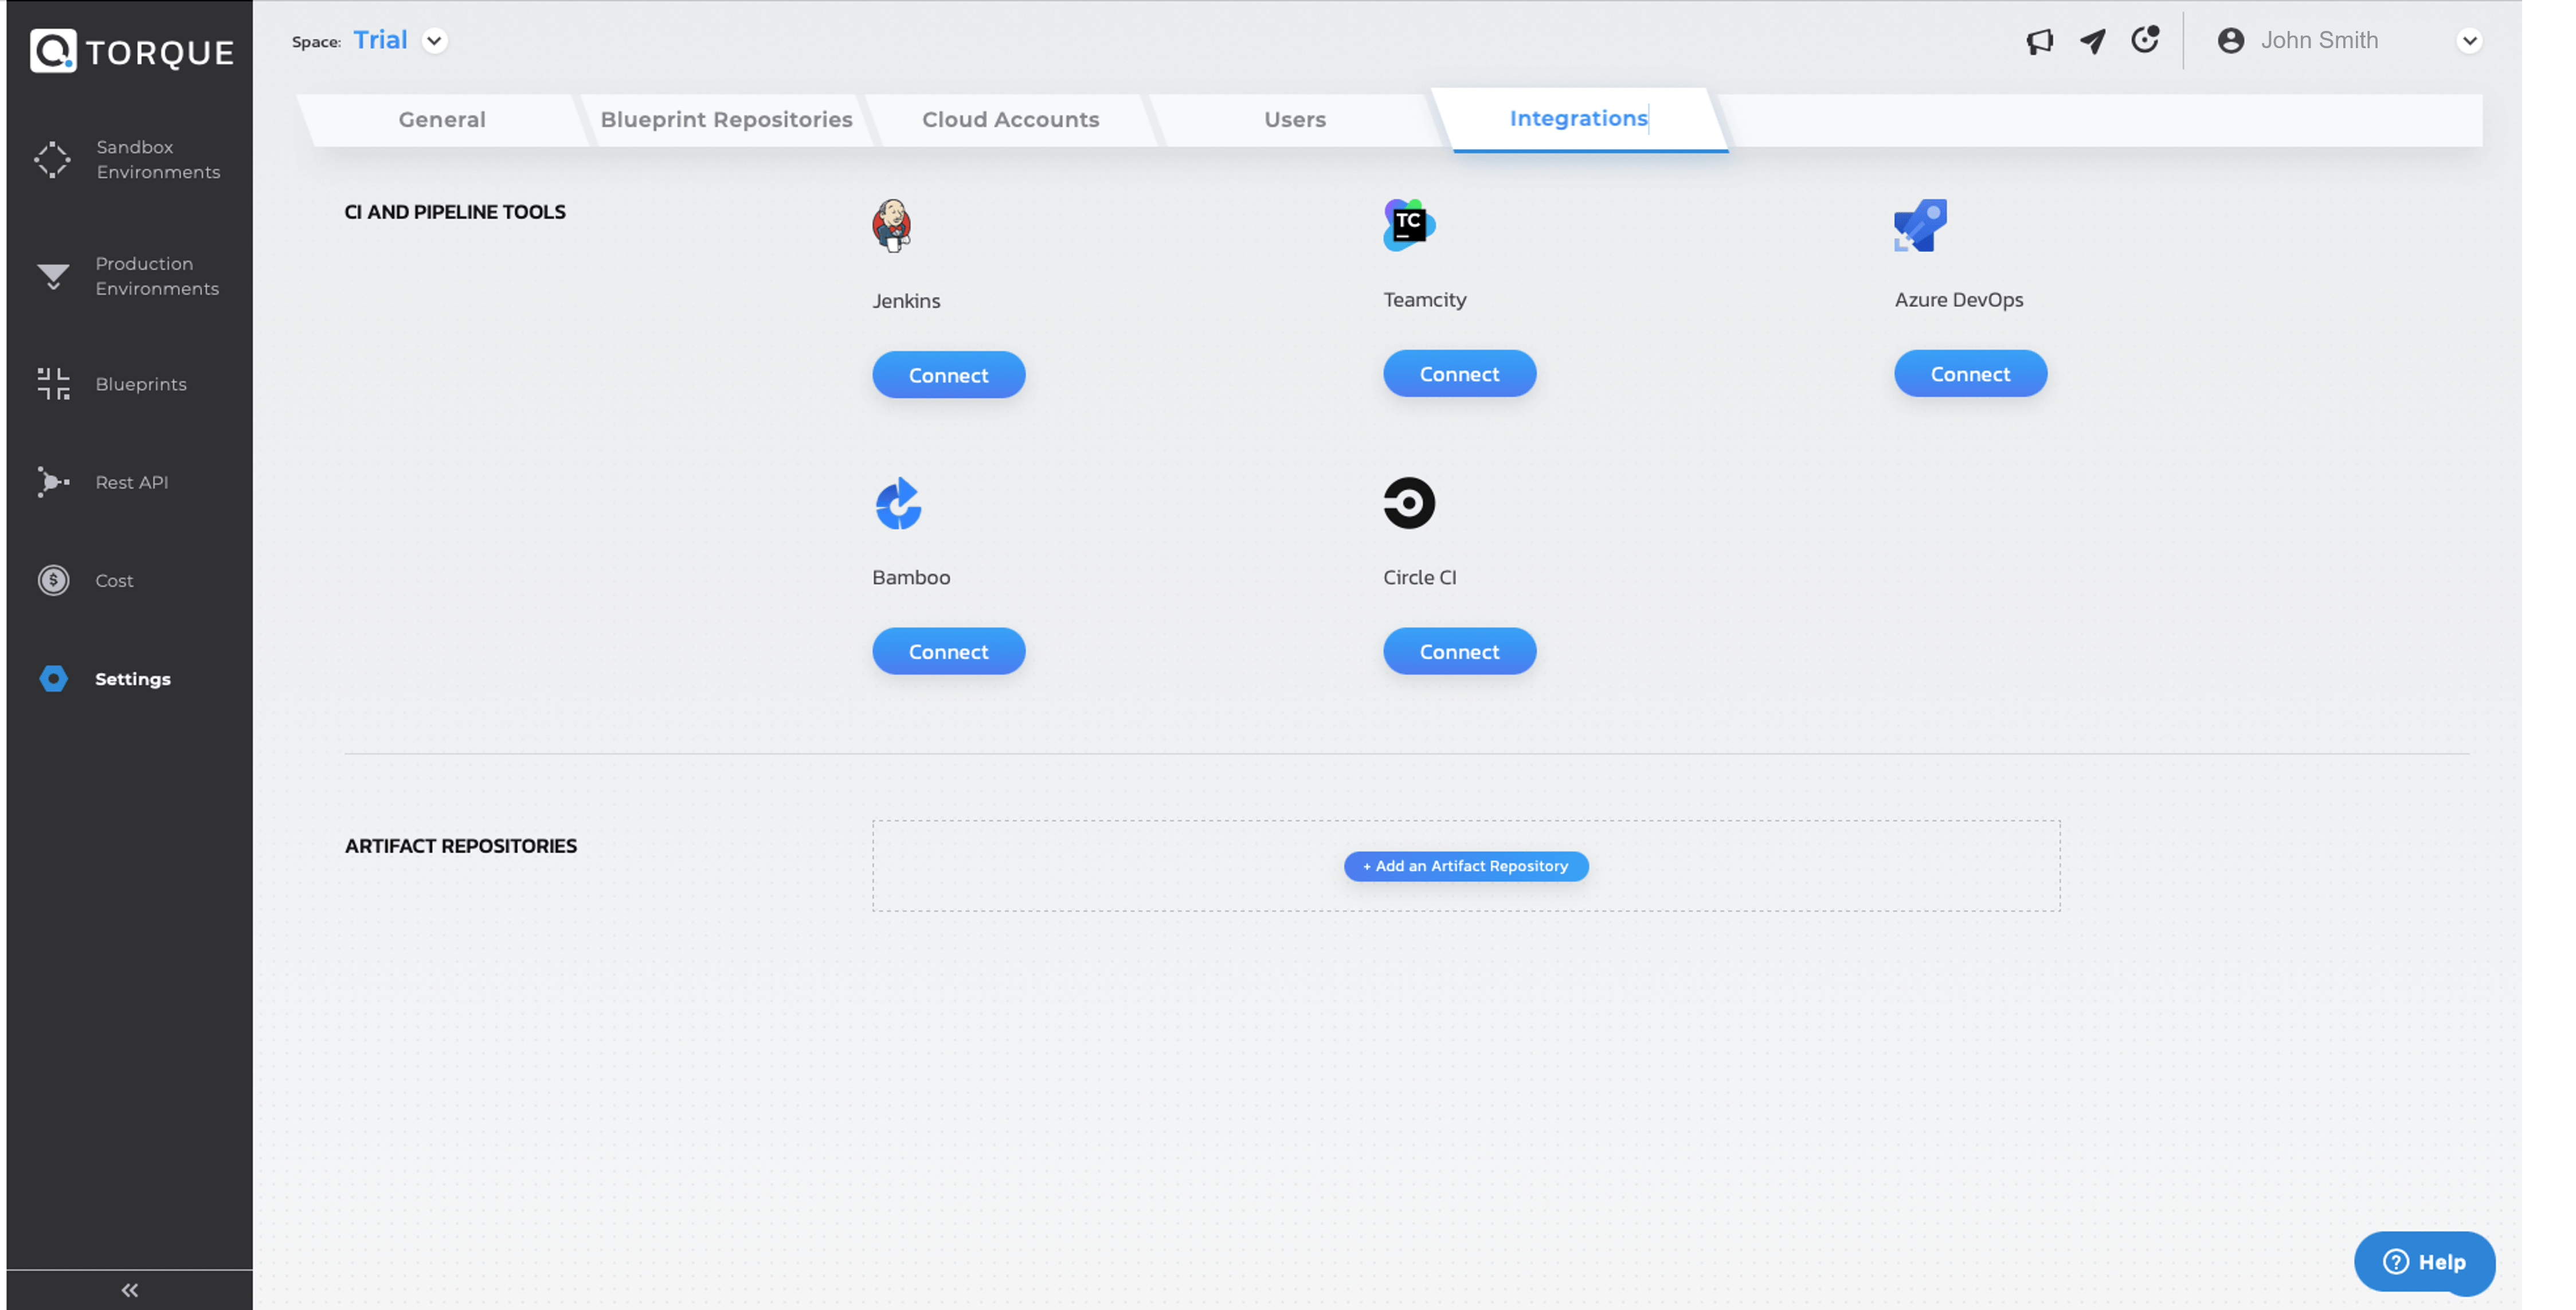
Task: Expand the Trial space dropdown
Action: tap(434, 41)
